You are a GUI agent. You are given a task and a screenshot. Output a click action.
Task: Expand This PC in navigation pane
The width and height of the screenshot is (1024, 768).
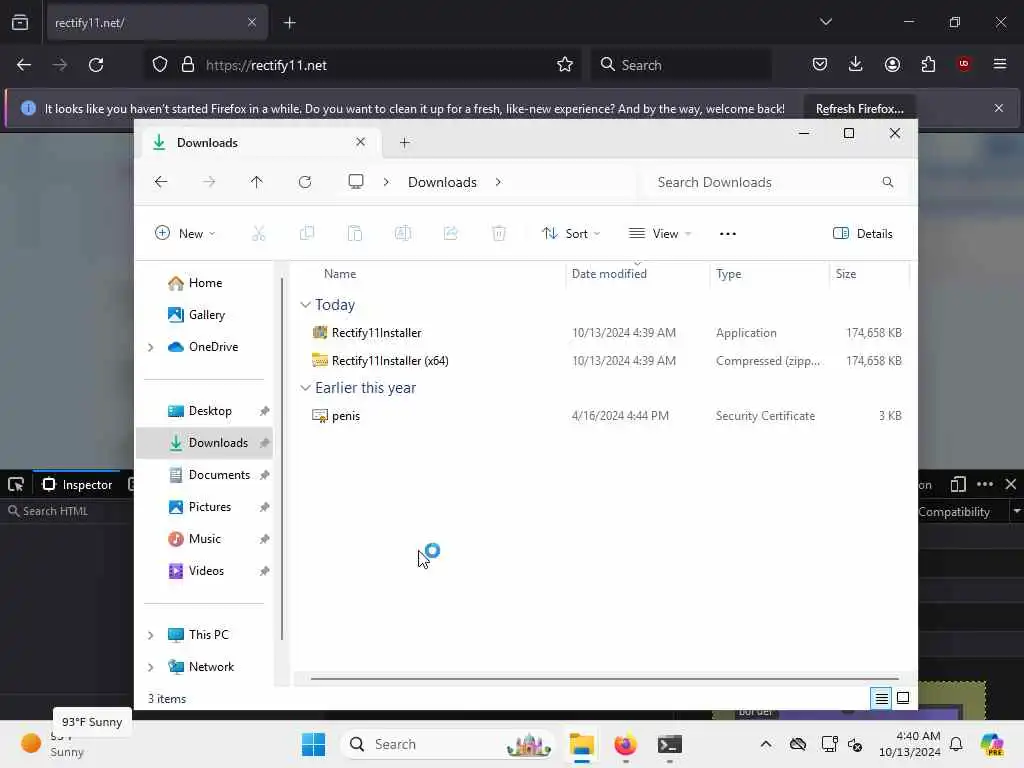151,635
